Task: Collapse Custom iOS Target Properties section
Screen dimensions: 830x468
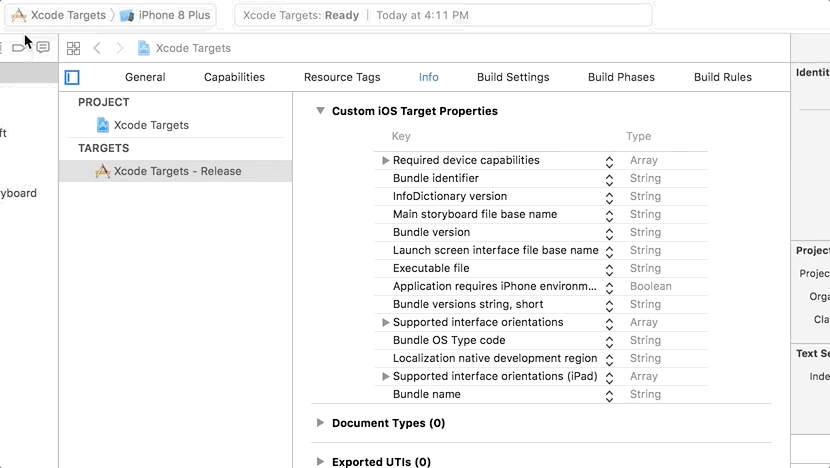Action: point(320,111)
